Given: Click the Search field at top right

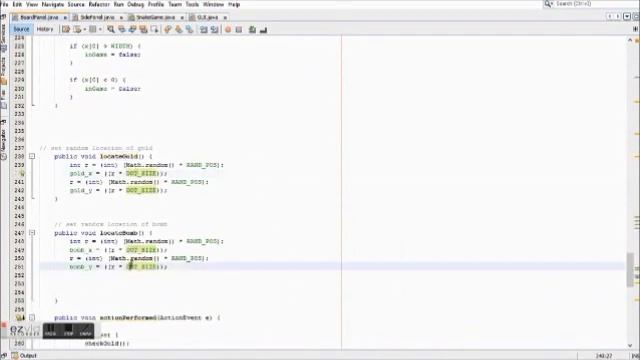Looking at the screenshot, I should pyautogui.click(x=590, y=4).
